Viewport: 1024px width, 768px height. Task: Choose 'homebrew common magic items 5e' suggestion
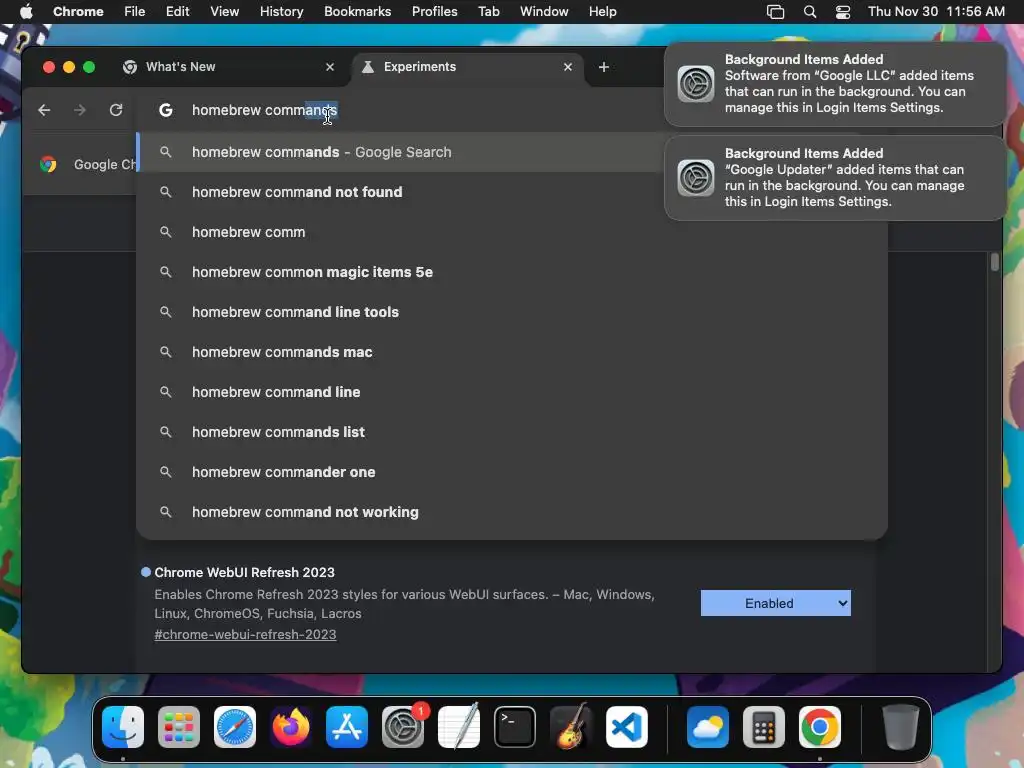511,272
